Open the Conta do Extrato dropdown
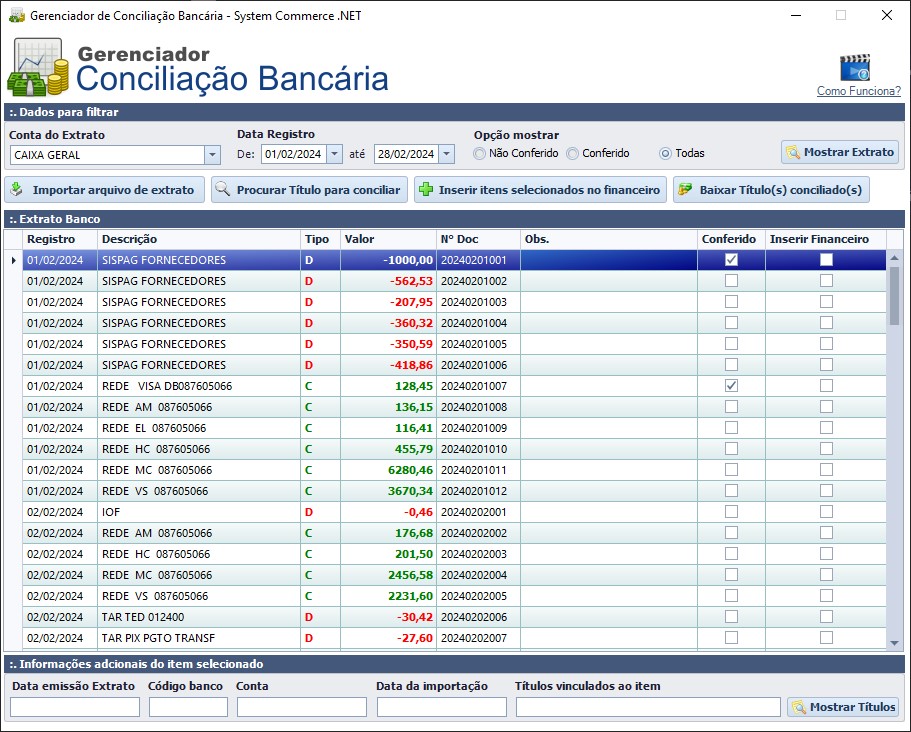The image size is (911, 732). 212,155
